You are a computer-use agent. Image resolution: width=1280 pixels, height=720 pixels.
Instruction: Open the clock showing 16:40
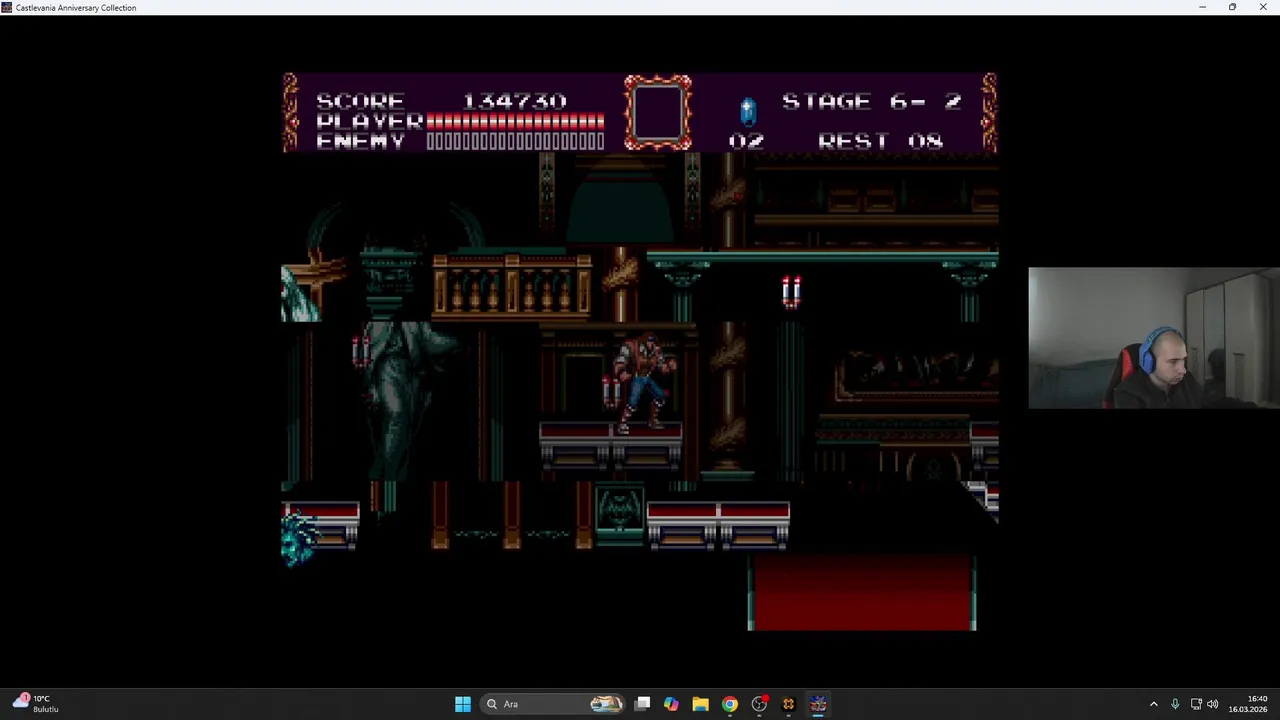(1249, 704)
